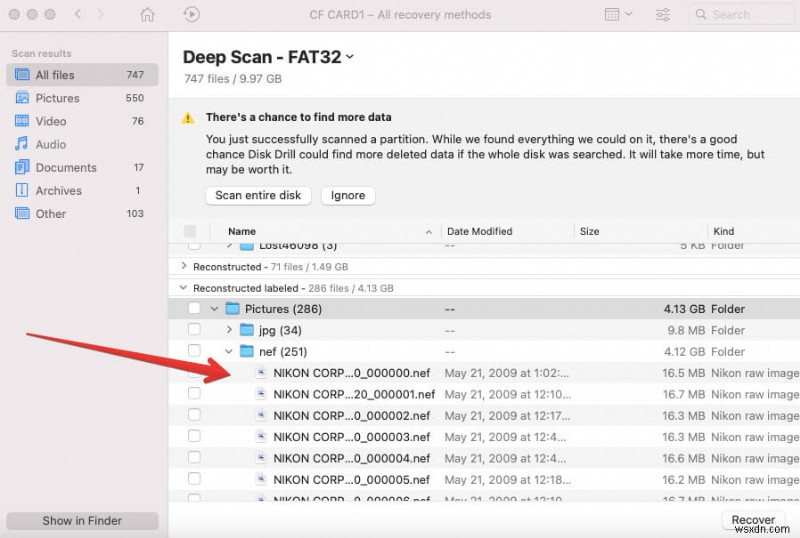
Task: Select file NIKON CORP...0_000004.nef
Action: coord(352,459)
